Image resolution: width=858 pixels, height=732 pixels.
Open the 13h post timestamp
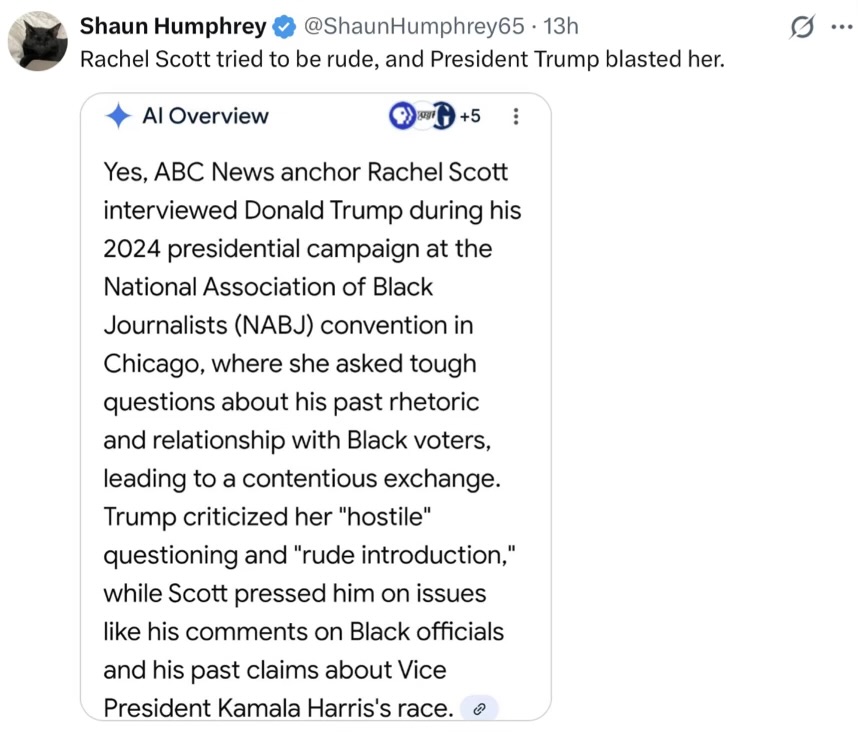pos(559,26)
